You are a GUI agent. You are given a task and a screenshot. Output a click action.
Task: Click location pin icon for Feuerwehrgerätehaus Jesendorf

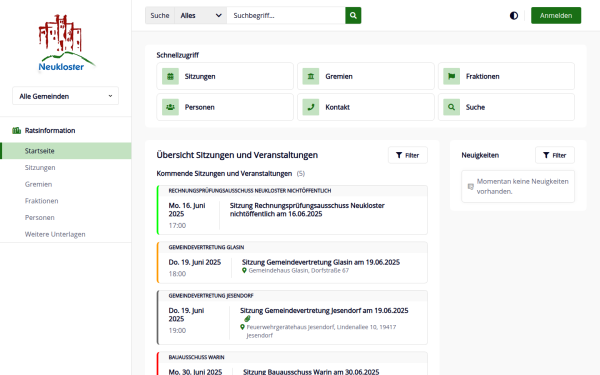click(242, 327)
